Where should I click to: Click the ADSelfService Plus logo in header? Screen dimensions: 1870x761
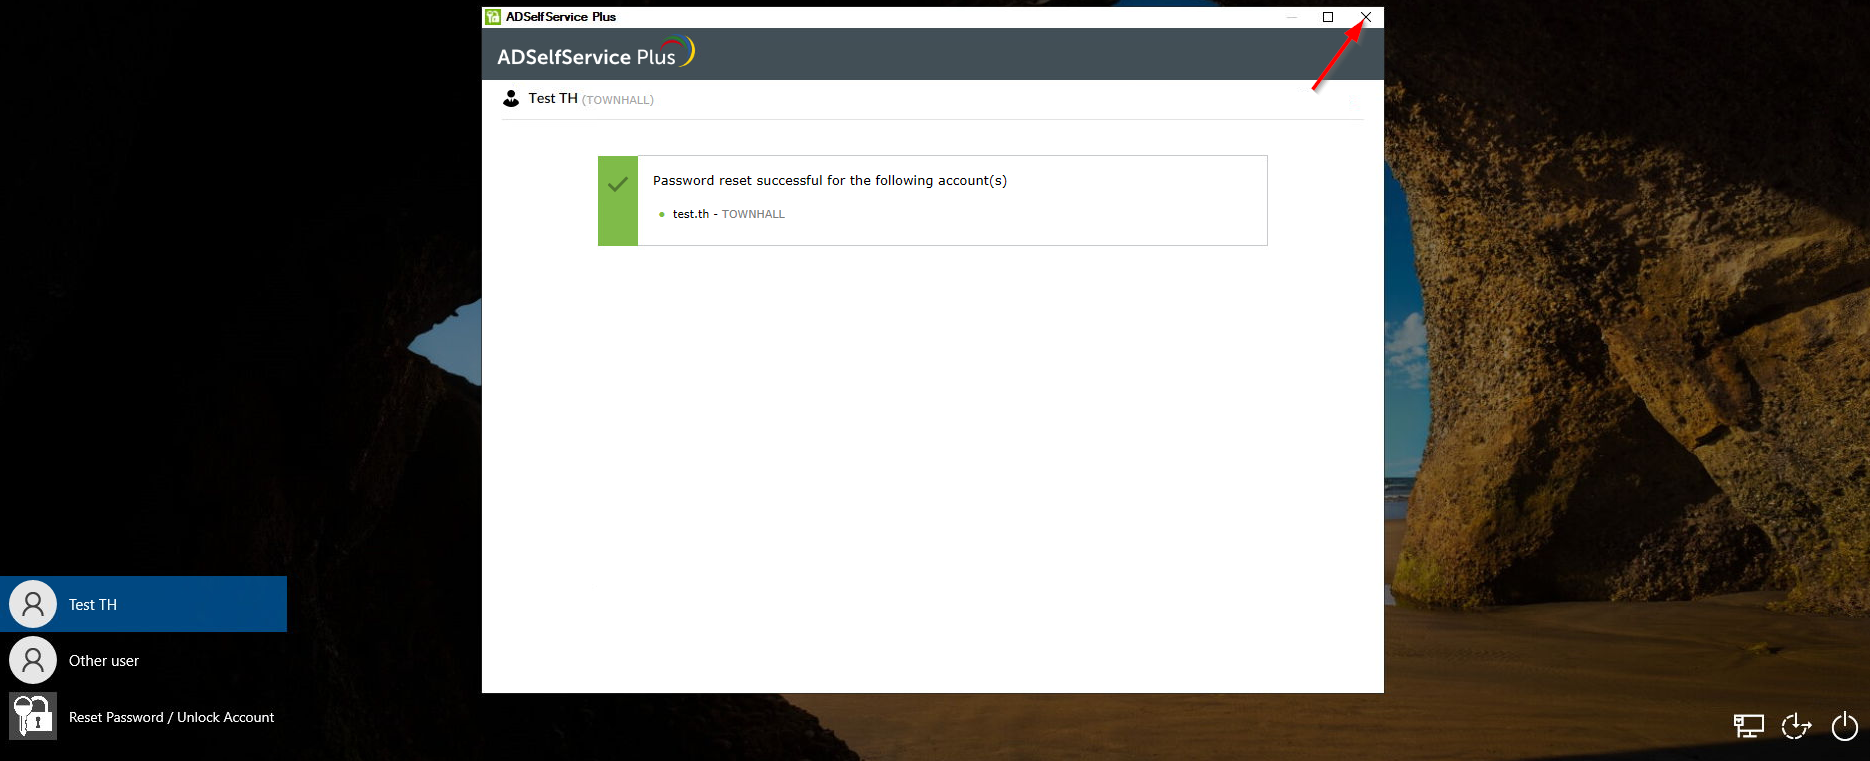click(596, 54)
